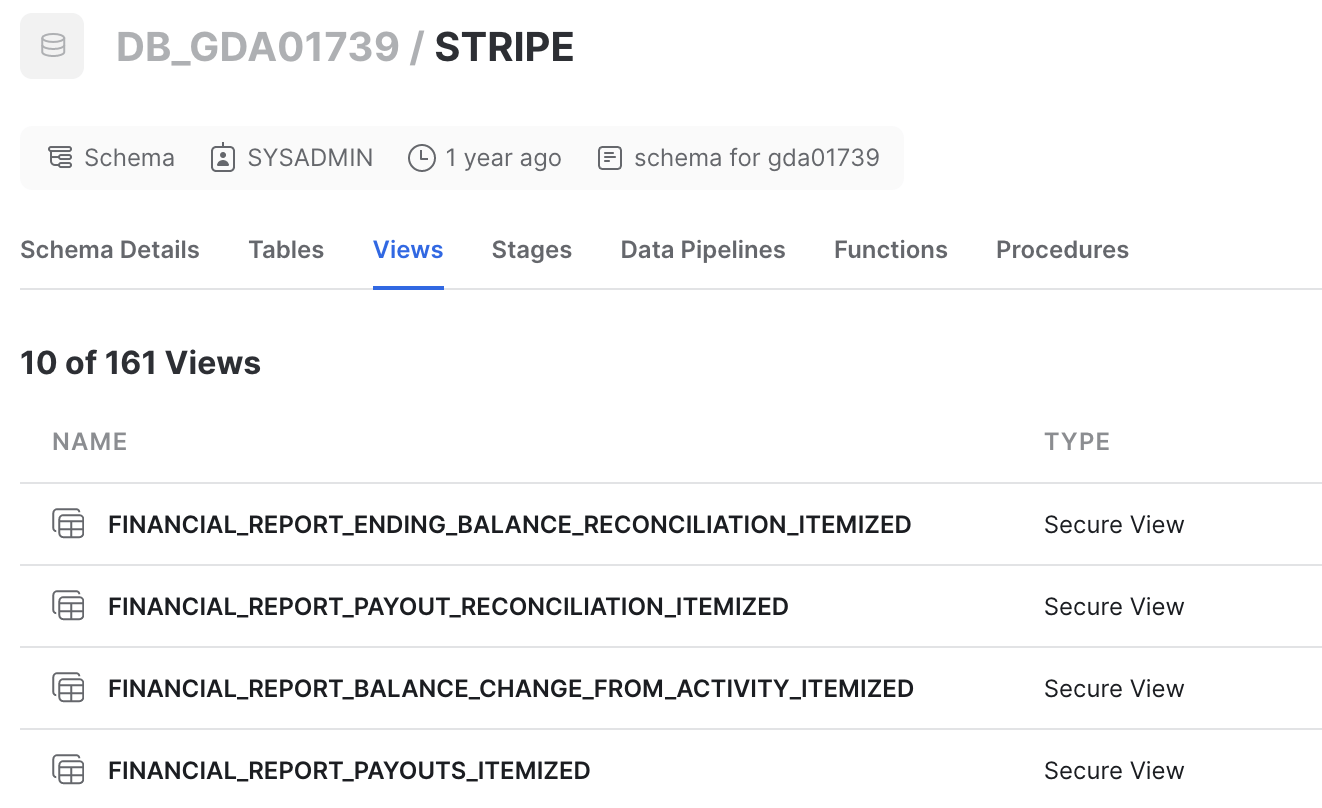Switch to the Schema Details tab
The width and height of the screenshot is (1322, 808).
point(110,250)
